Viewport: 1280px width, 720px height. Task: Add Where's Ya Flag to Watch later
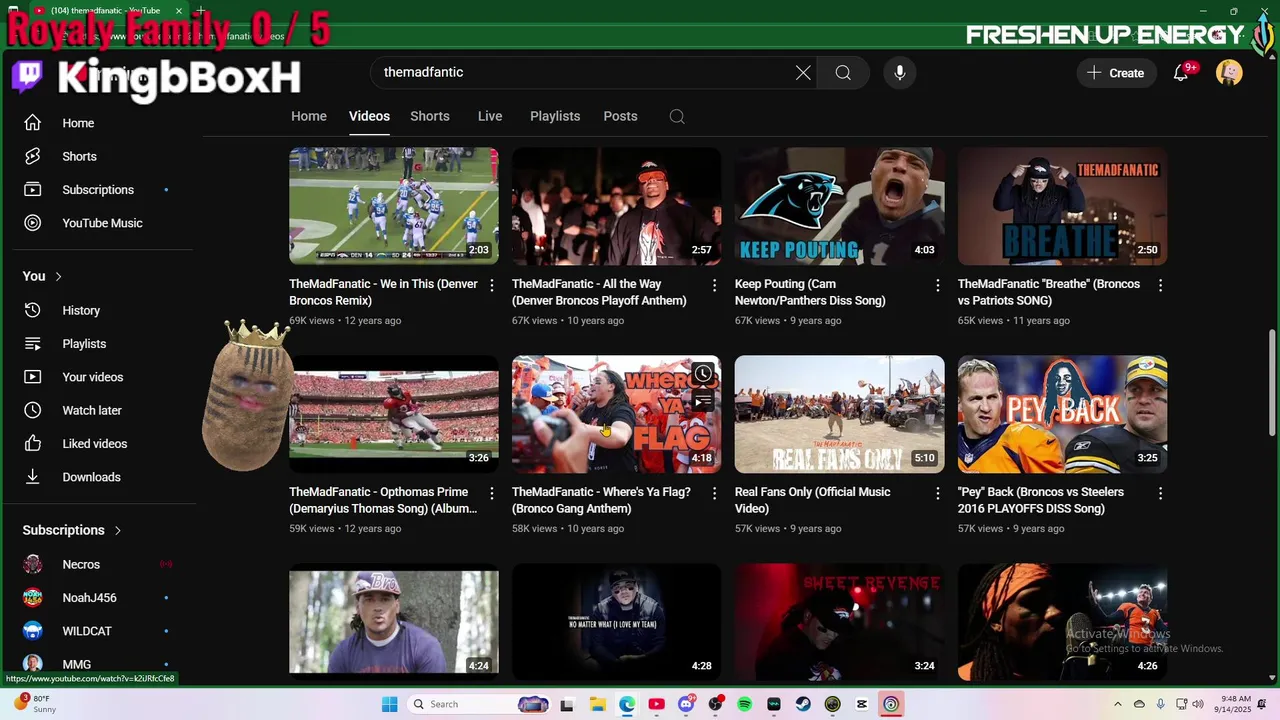click(703, 374)
